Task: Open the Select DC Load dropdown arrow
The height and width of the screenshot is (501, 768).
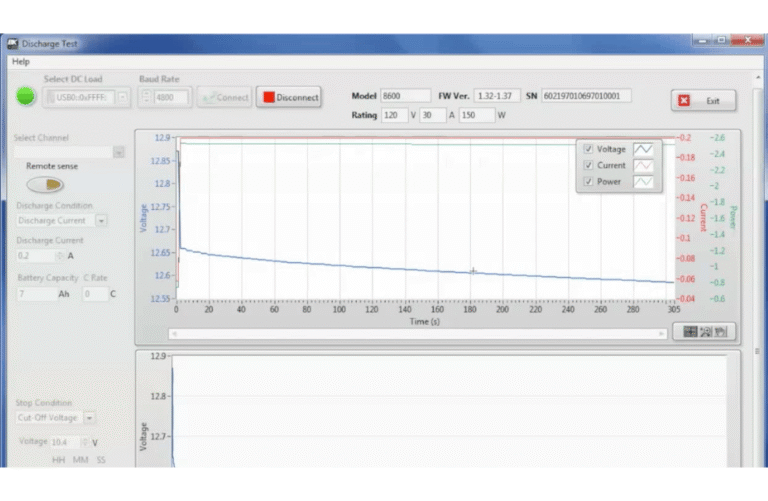Action: pyautogui.click(x=122, y=97)
